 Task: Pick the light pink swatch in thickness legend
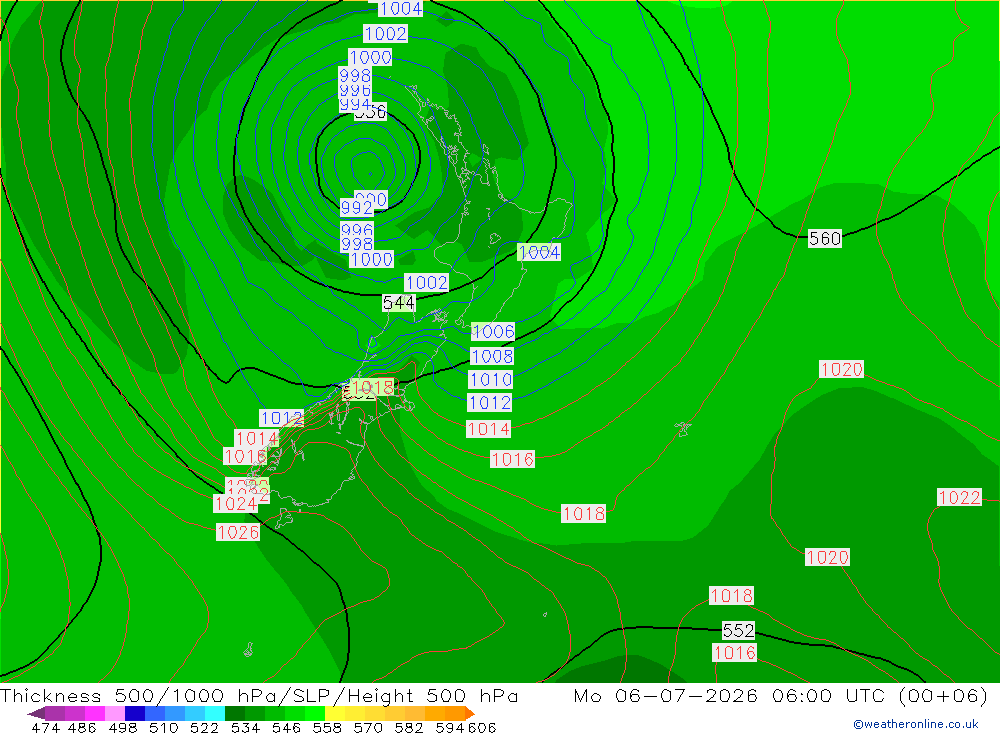coord(115,713)
